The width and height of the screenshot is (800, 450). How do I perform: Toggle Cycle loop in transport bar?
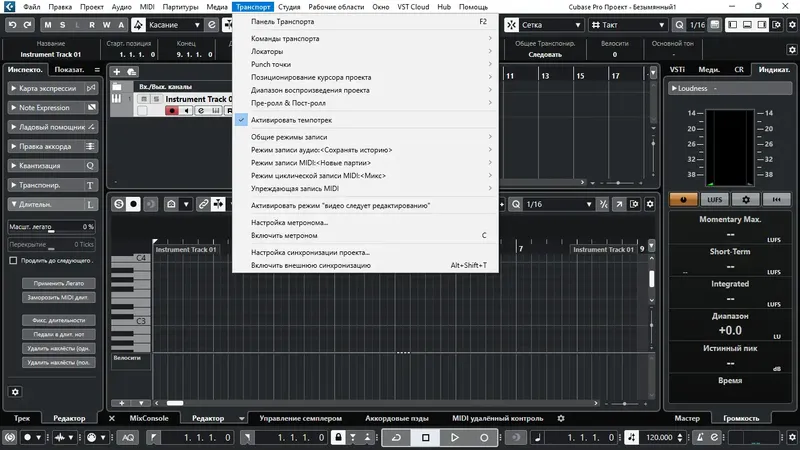pos(396,437)
